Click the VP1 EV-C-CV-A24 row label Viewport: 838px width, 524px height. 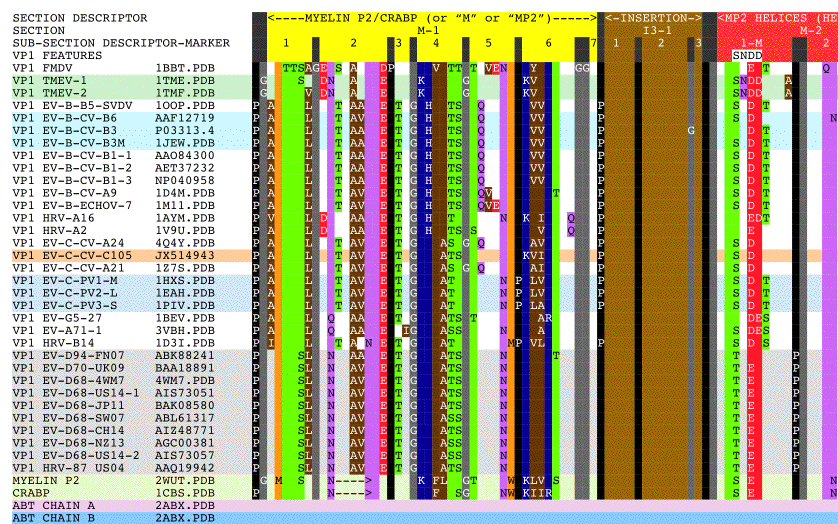[x=68, y=243]
